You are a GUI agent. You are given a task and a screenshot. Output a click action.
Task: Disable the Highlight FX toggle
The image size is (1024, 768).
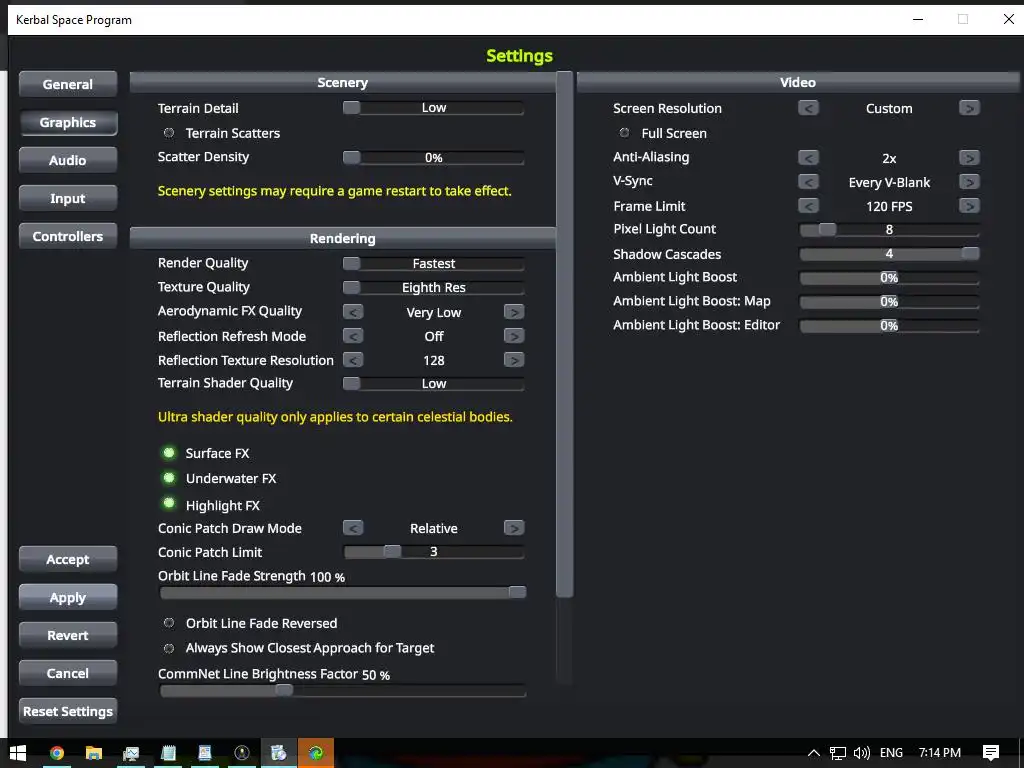pos(169,504)
